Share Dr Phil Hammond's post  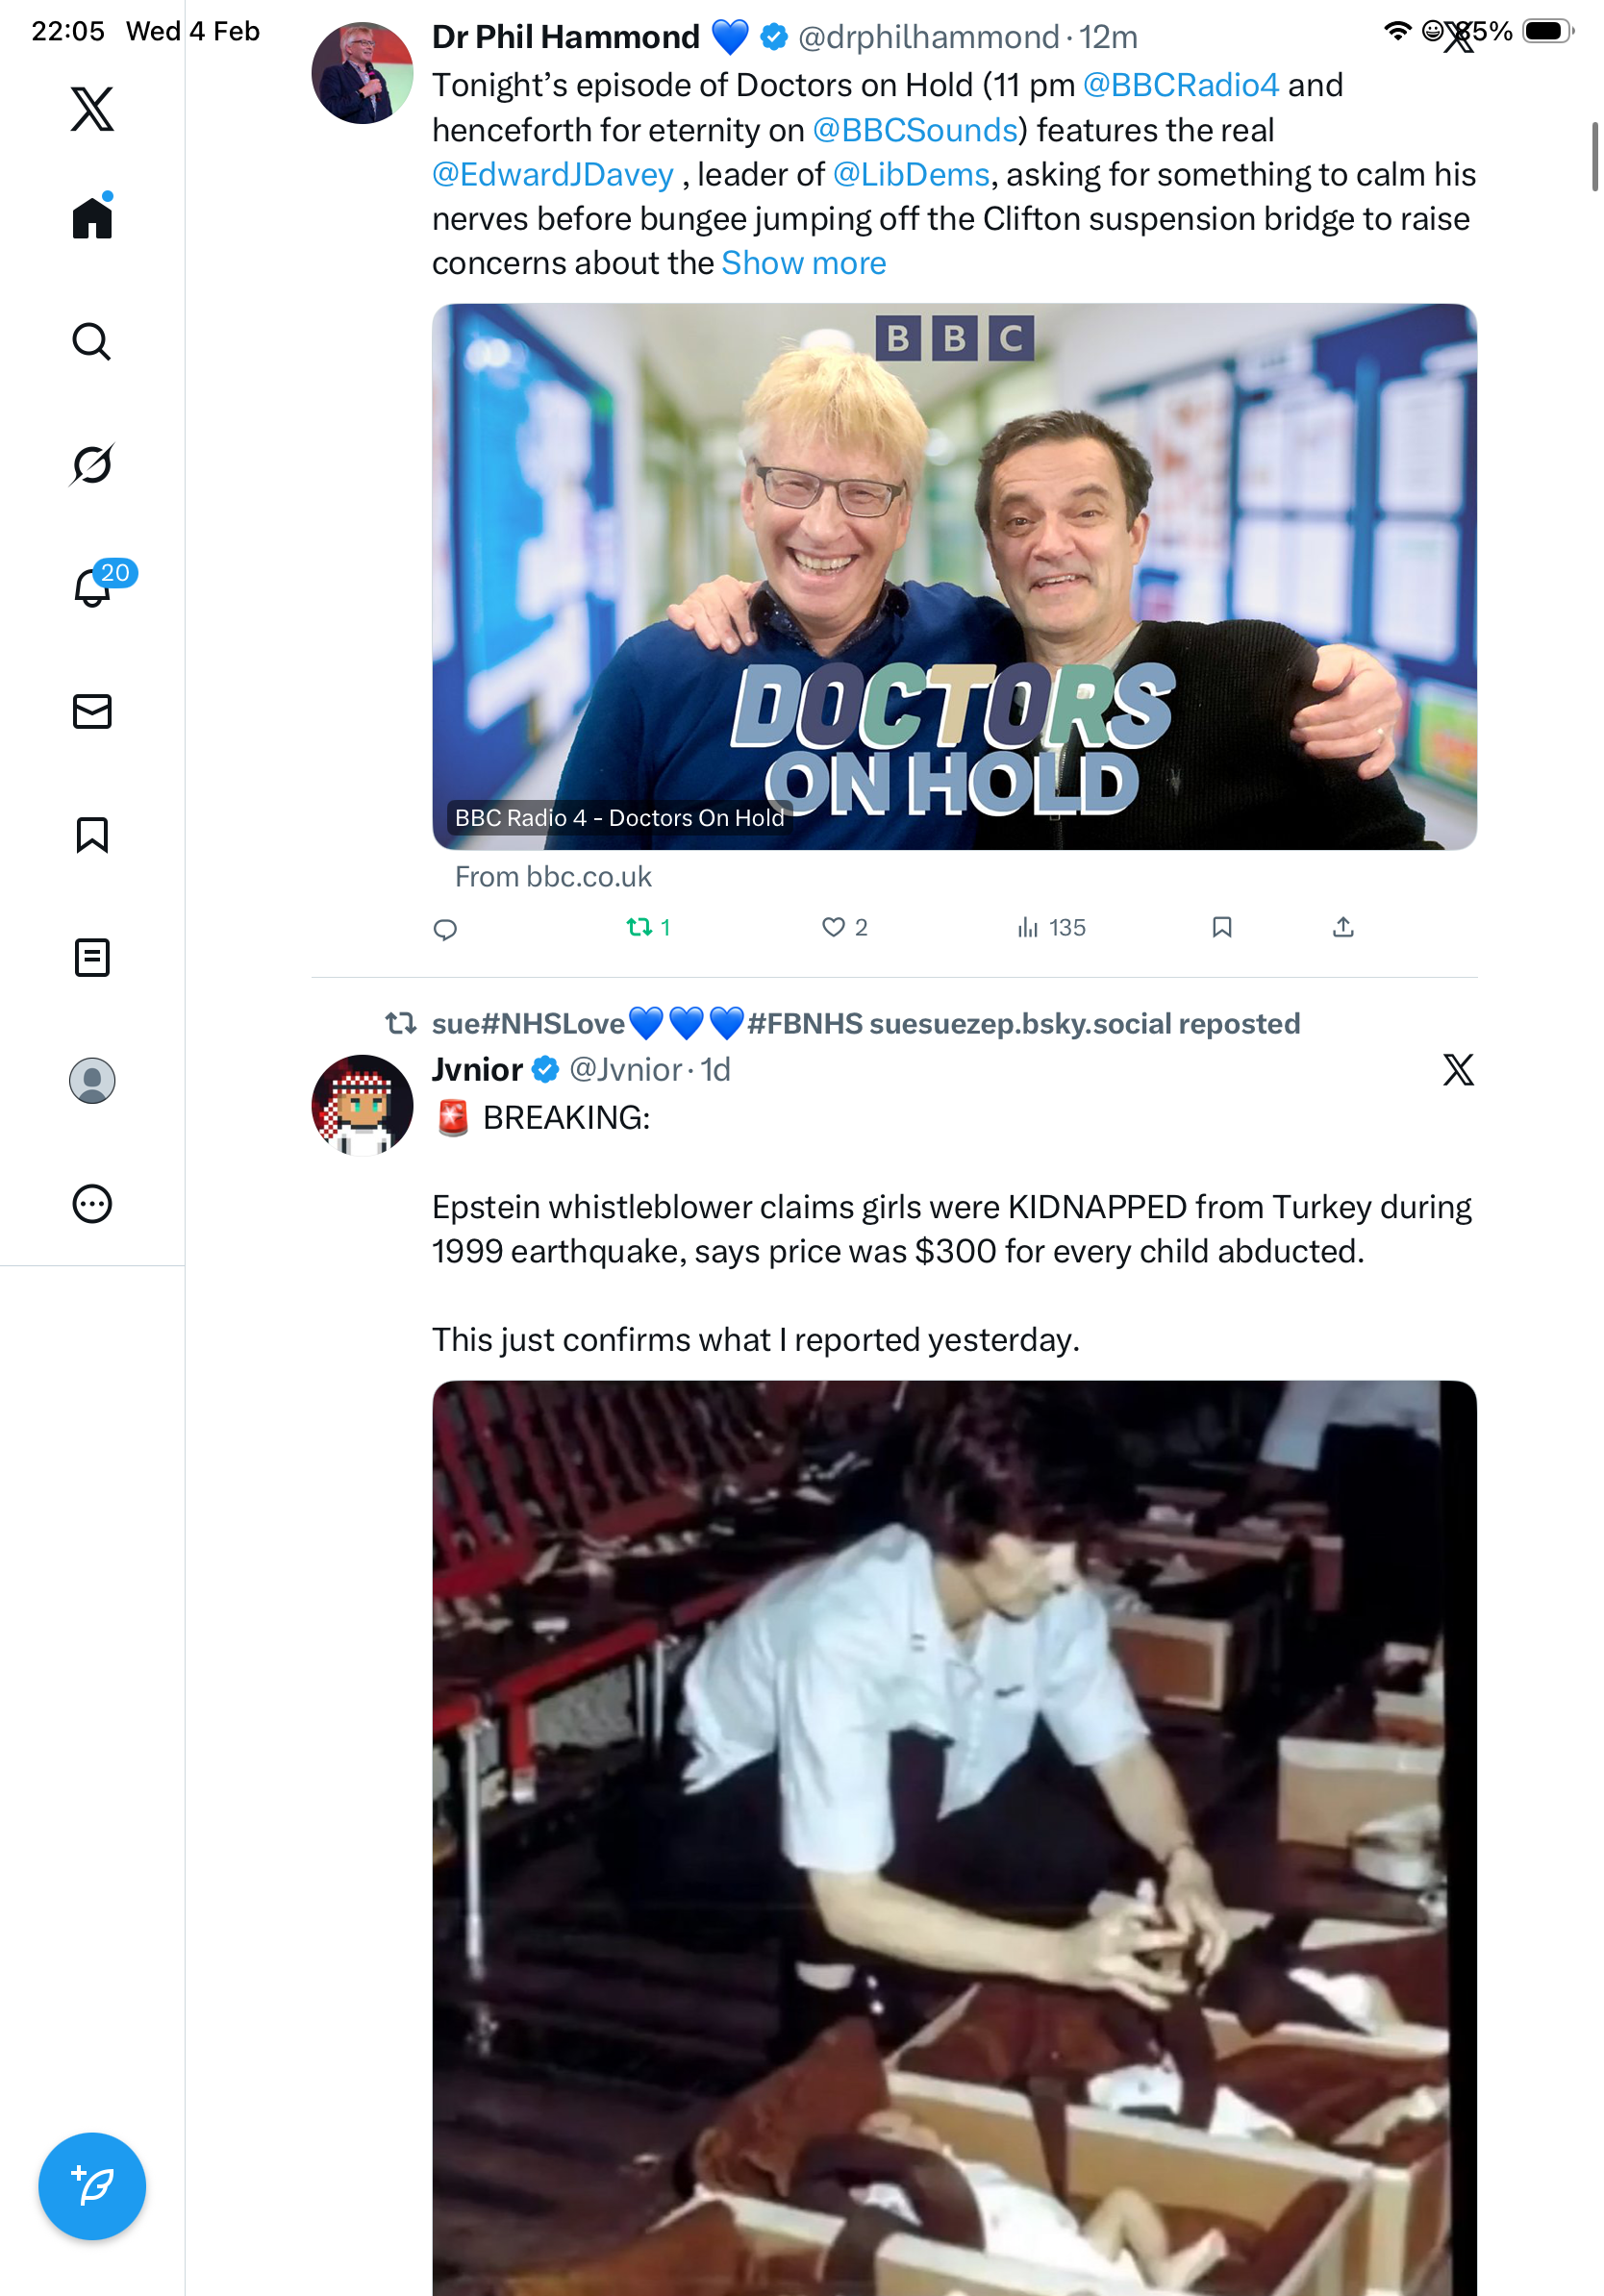(x=1343, y=927)
